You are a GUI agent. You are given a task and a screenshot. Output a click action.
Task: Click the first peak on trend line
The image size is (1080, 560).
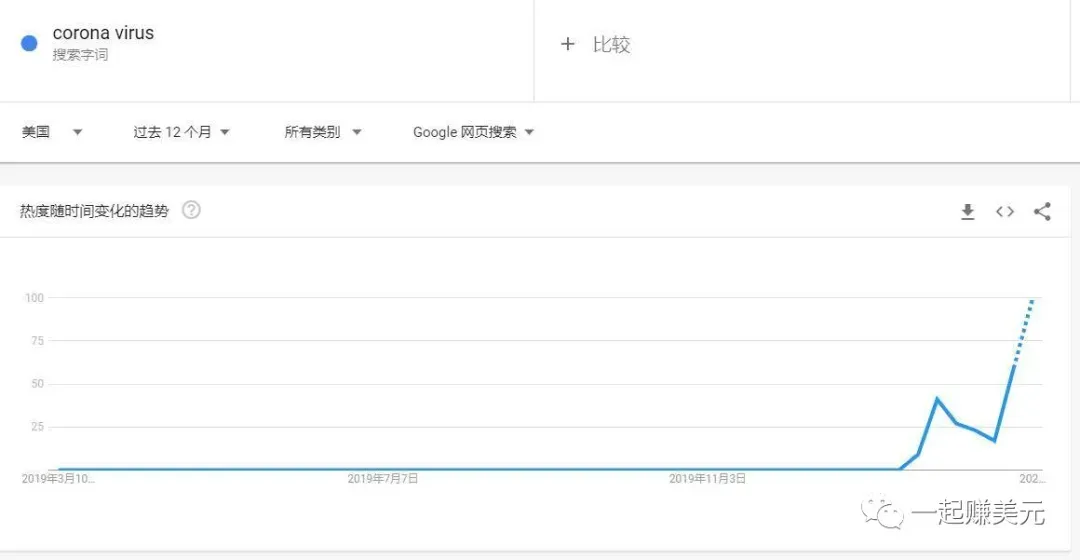[937, 399]
